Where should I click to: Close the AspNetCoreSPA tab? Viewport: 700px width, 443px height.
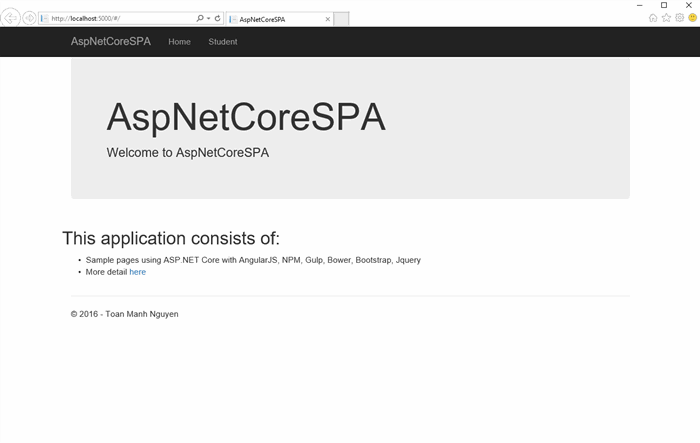tap(328, 19)
